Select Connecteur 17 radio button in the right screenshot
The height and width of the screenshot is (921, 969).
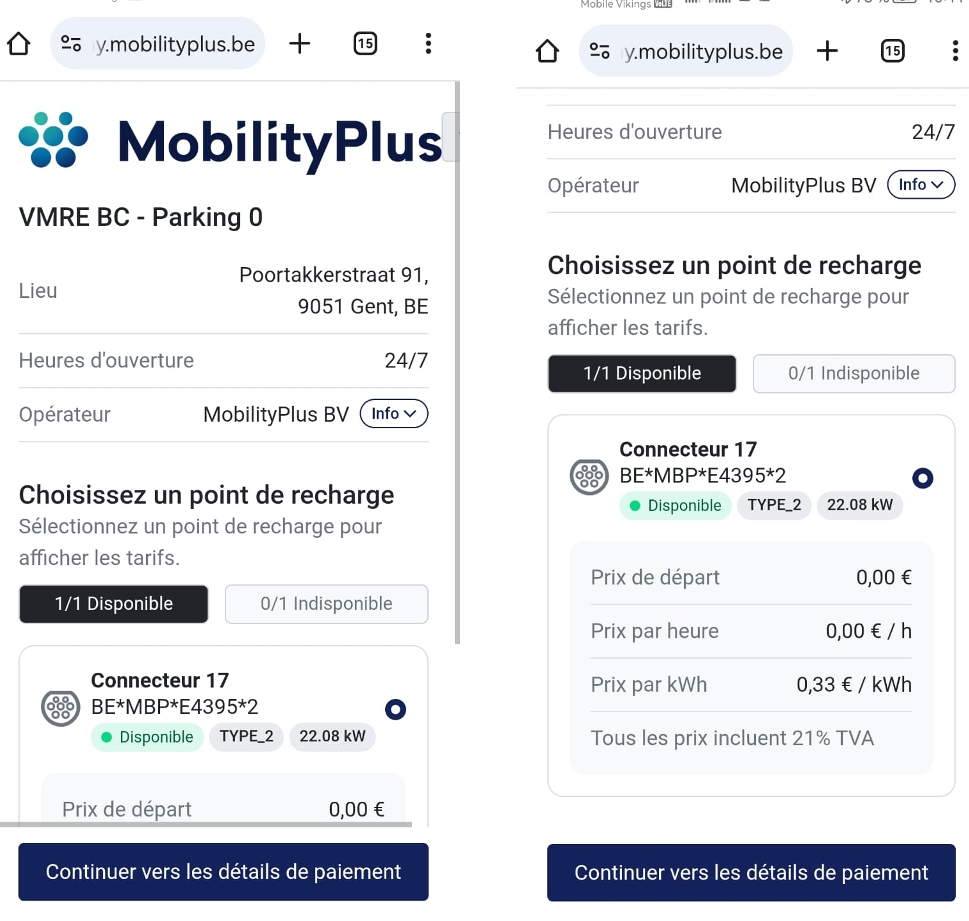pos(923,478)
